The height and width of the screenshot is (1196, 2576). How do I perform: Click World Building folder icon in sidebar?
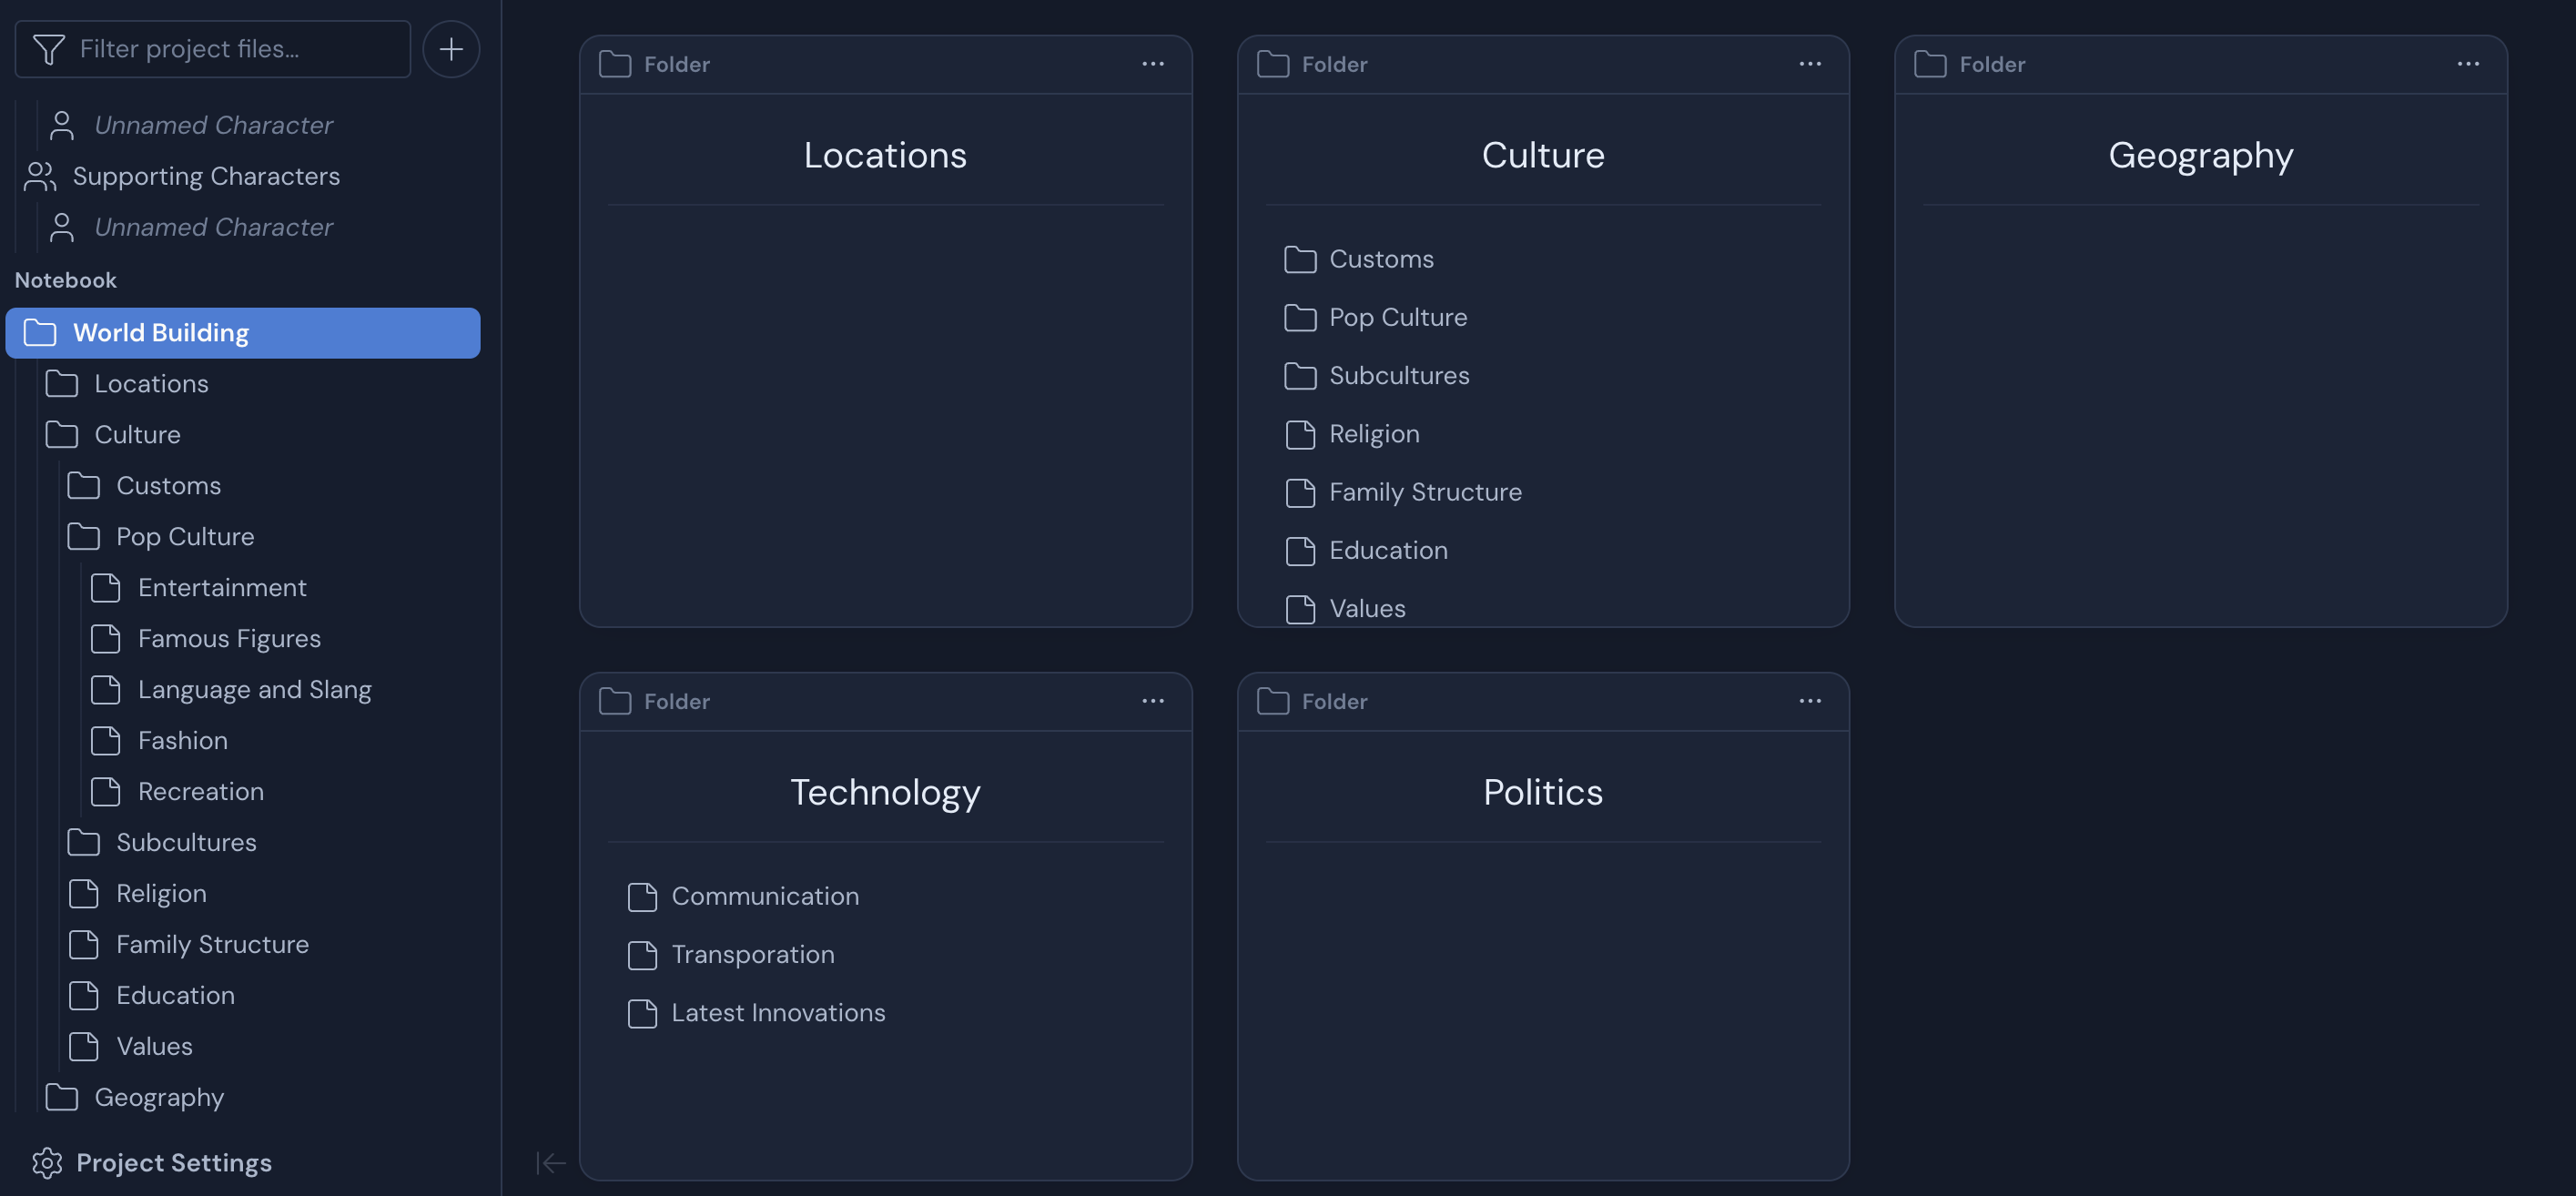pyautogui.click(x=40, y=332)
